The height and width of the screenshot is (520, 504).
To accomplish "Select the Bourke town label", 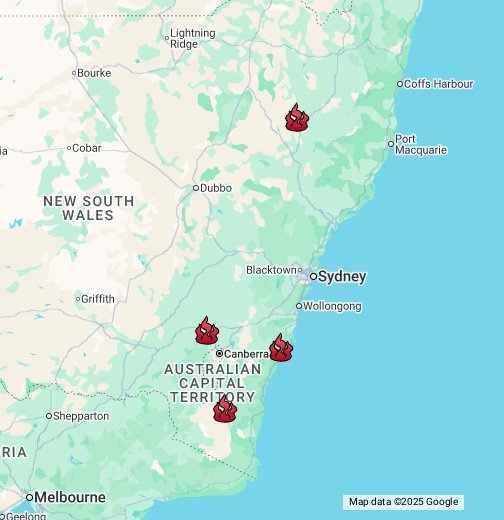I will tap(94, 73).
